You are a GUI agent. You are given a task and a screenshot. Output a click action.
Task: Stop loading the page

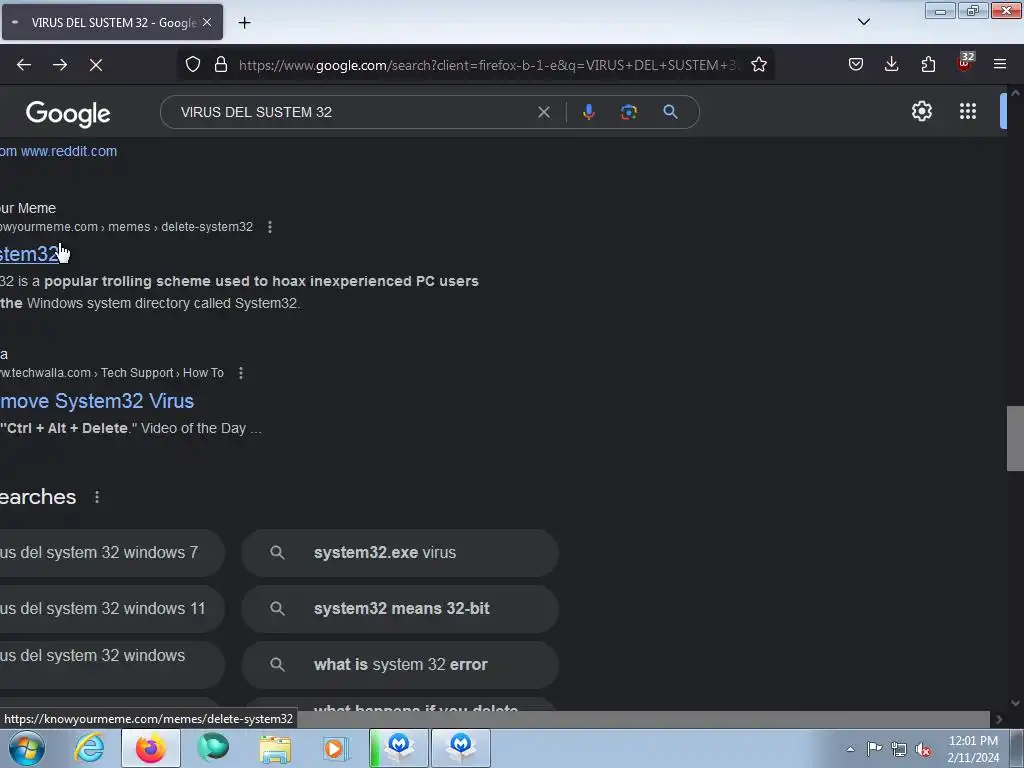click(96, 65)
